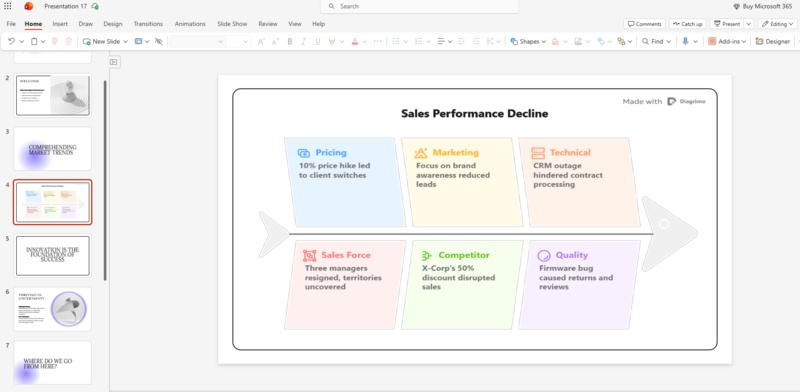Image resolution: width=800 pixels, height=392 pixels.
Task: Click the slide Layout icon
Action: [138, 41]
